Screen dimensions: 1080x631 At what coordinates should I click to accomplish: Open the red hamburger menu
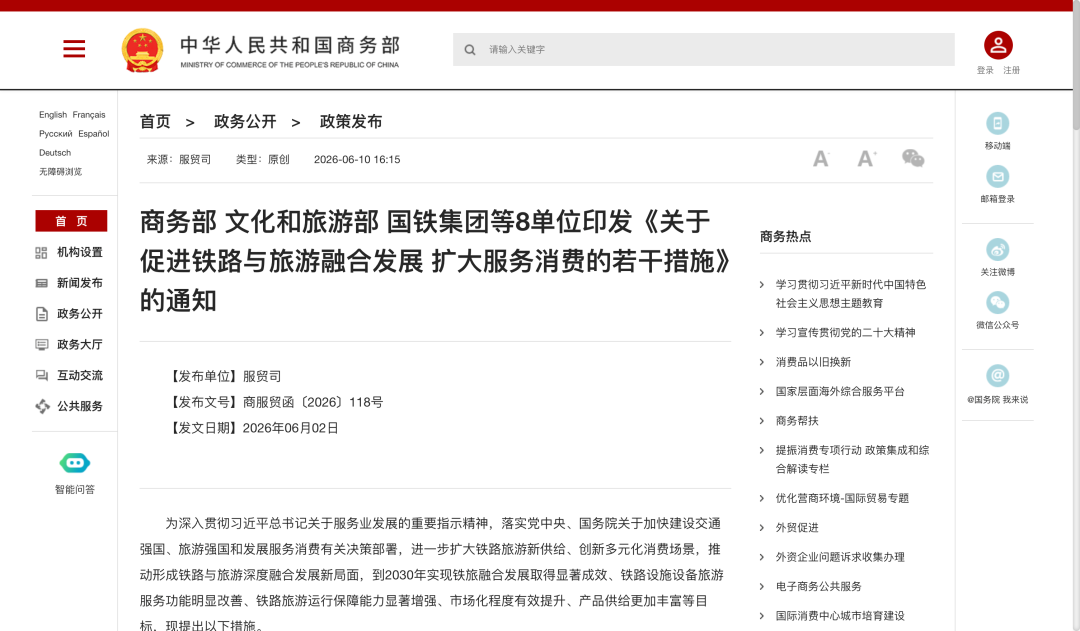click(x=74, y=49)
